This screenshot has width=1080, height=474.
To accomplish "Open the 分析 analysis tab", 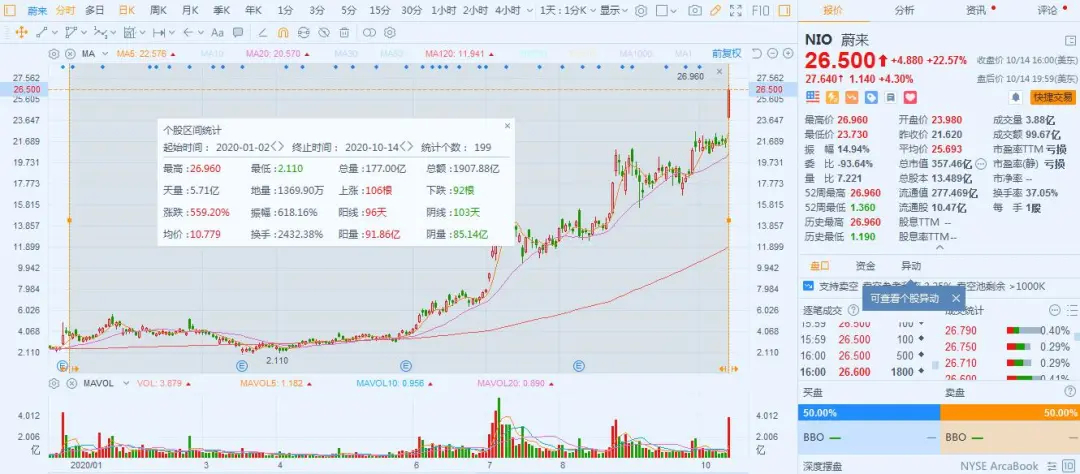I will point(904,10).
